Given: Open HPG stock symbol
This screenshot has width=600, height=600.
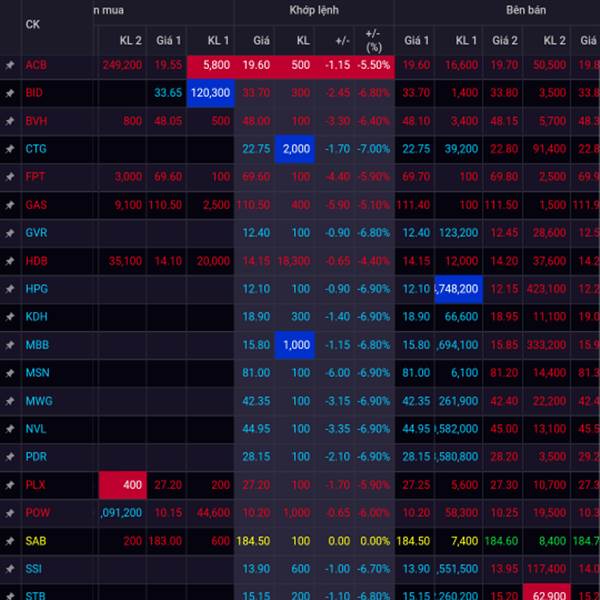Looking at the screenshot, I should click(x=37, y=289).
